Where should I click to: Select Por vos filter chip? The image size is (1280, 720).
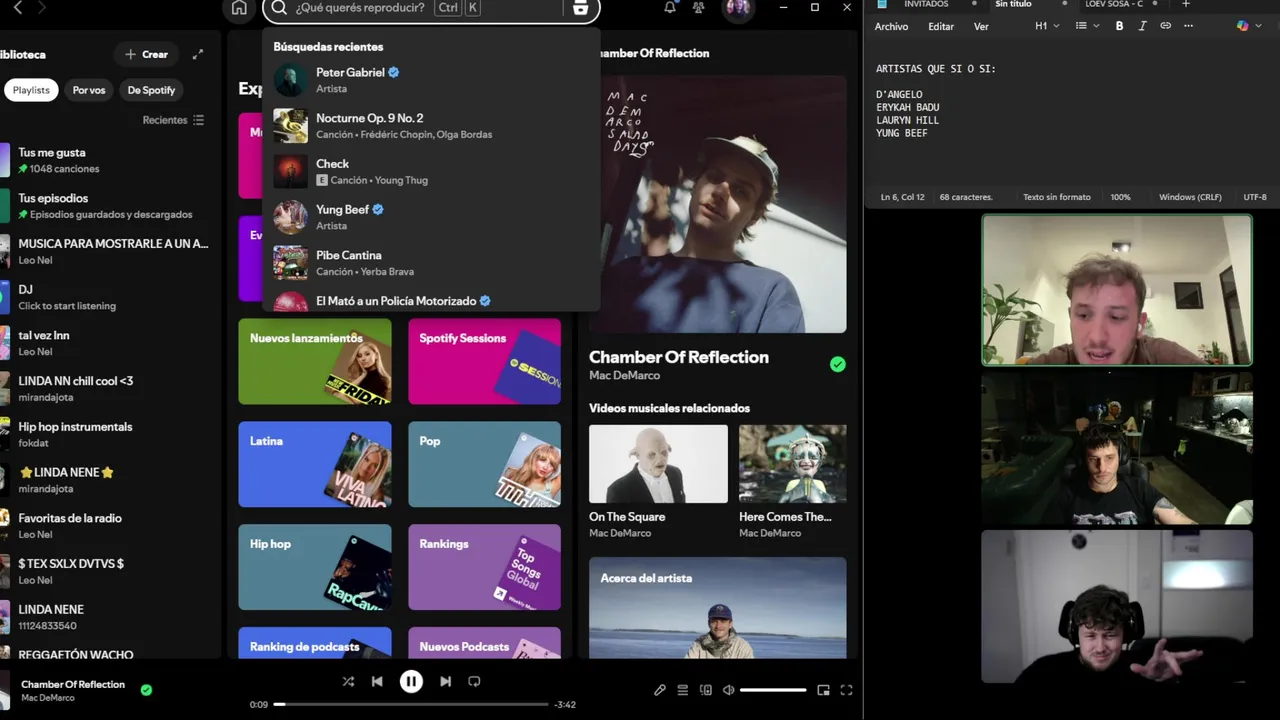(x=89, y=90)
